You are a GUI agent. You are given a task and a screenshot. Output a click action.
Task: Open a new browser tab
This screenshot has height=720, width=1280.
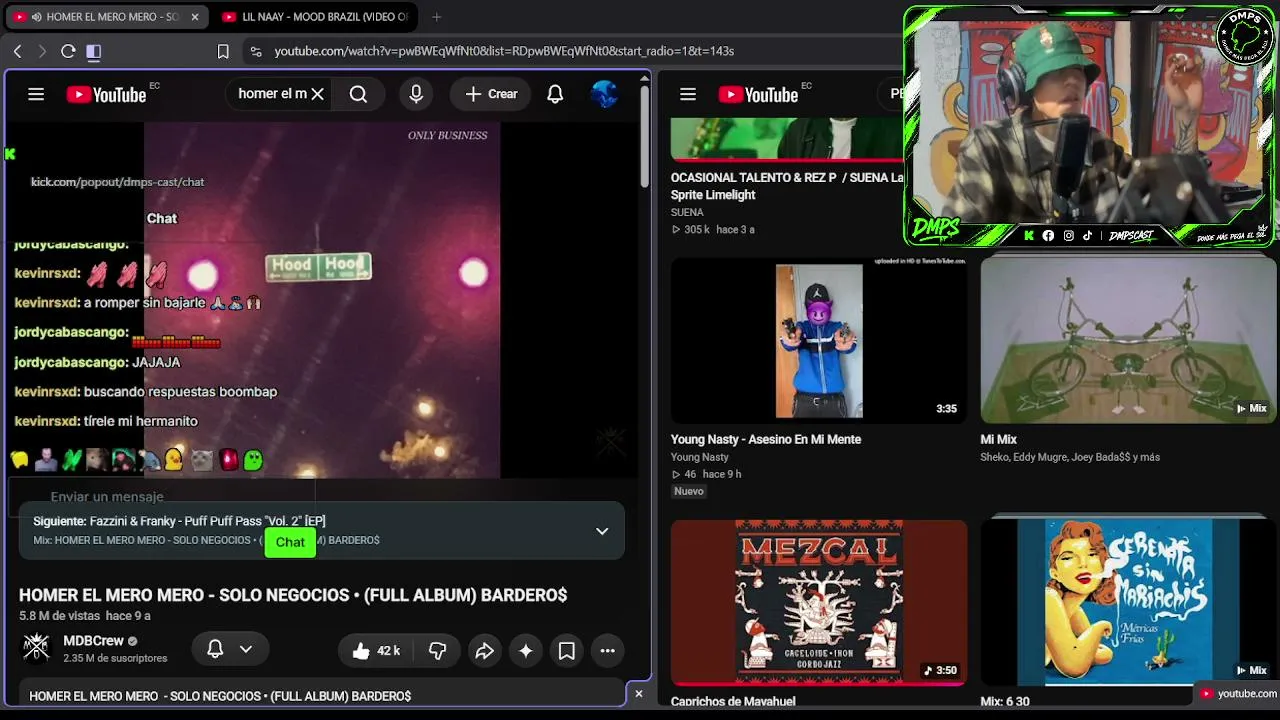coord(437,17)
